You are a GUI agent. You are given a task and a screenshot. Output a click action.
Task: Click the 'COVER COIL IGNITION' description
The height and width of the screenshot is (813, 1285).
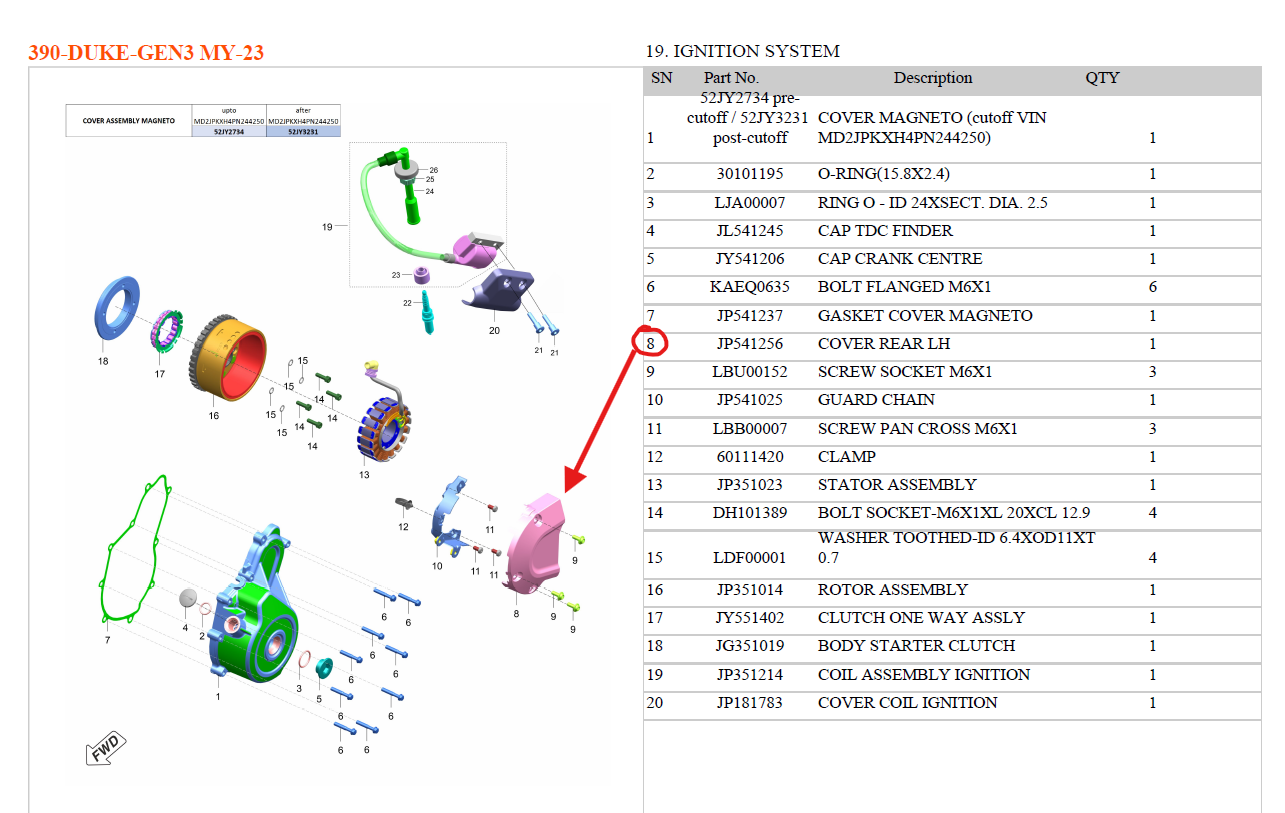click(908, 703)
